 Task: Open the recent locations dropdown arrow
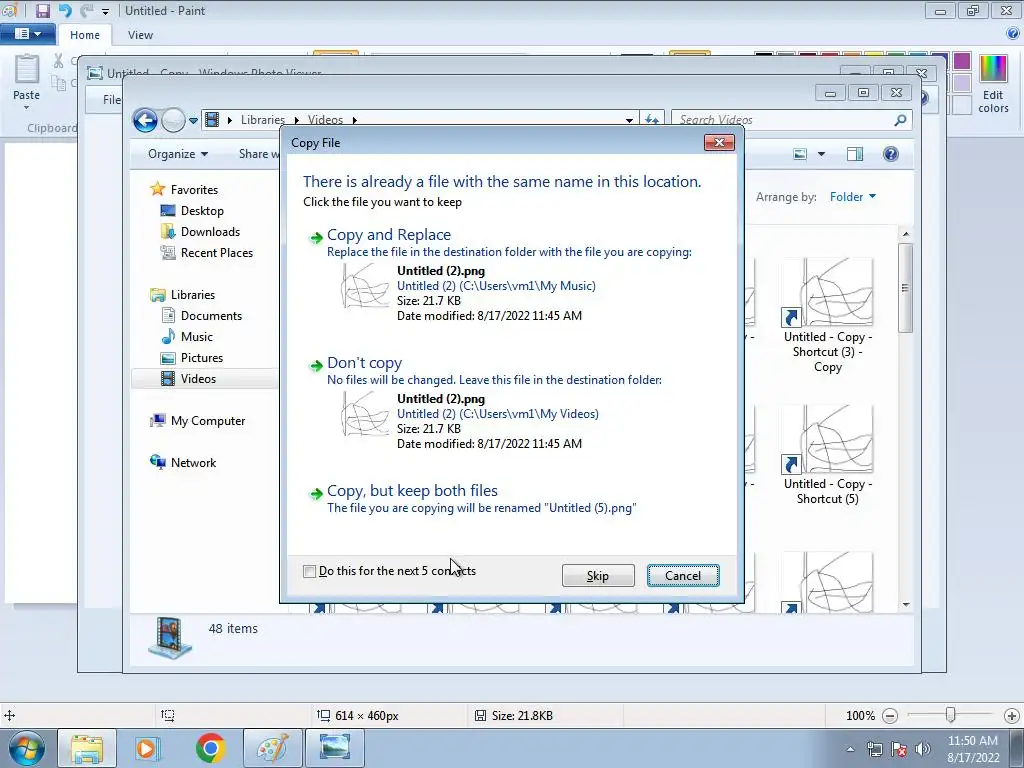point(193,120)
